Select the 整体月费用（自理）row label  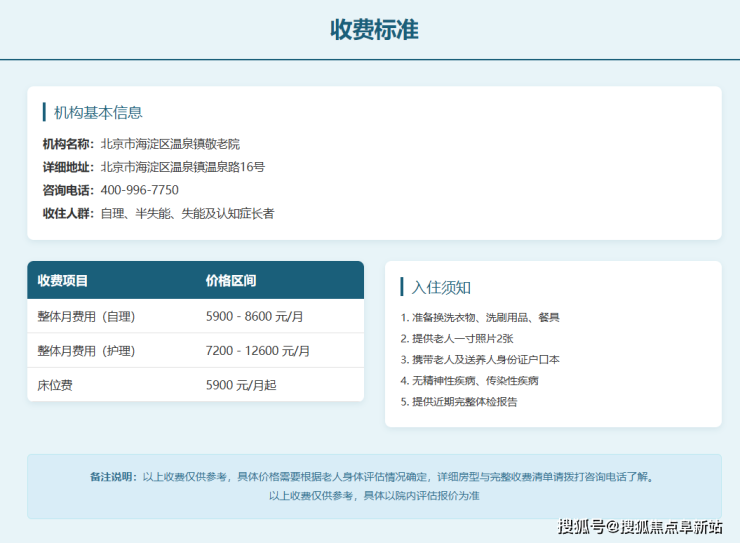tap(86, 316)
